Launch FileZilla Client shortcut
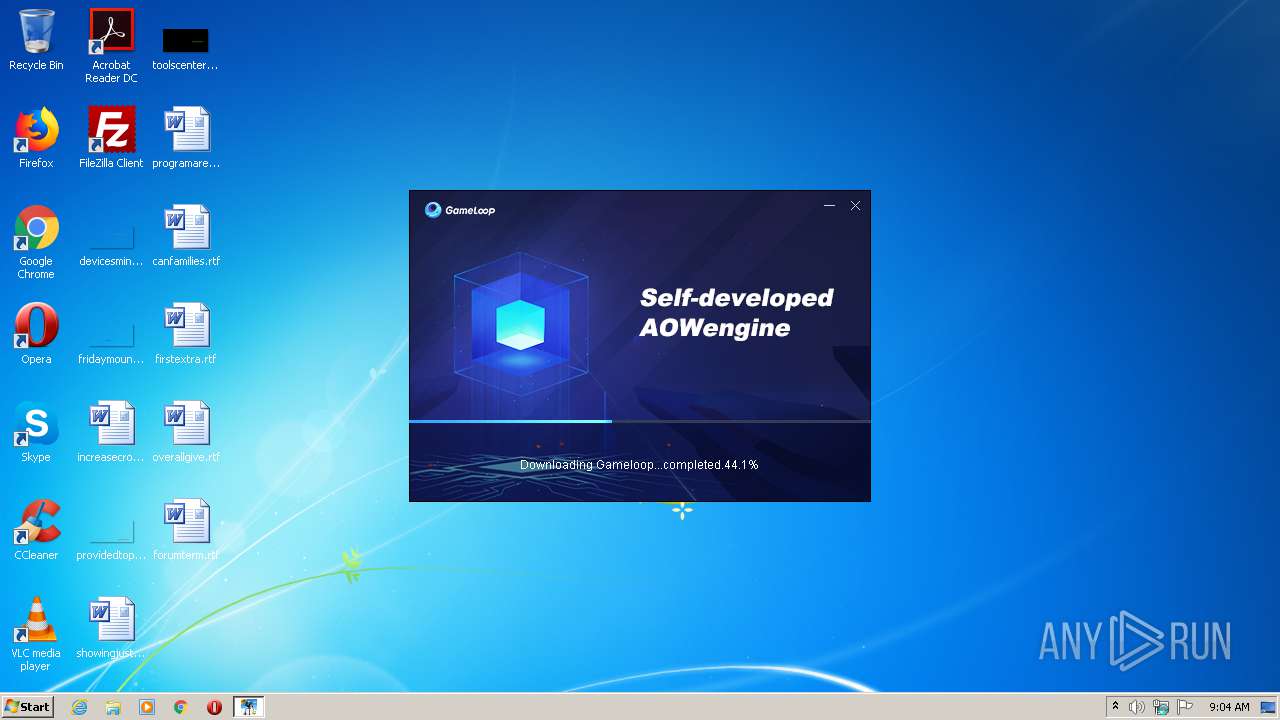Viewport: 1280px width, 720px height. (111, 138)
